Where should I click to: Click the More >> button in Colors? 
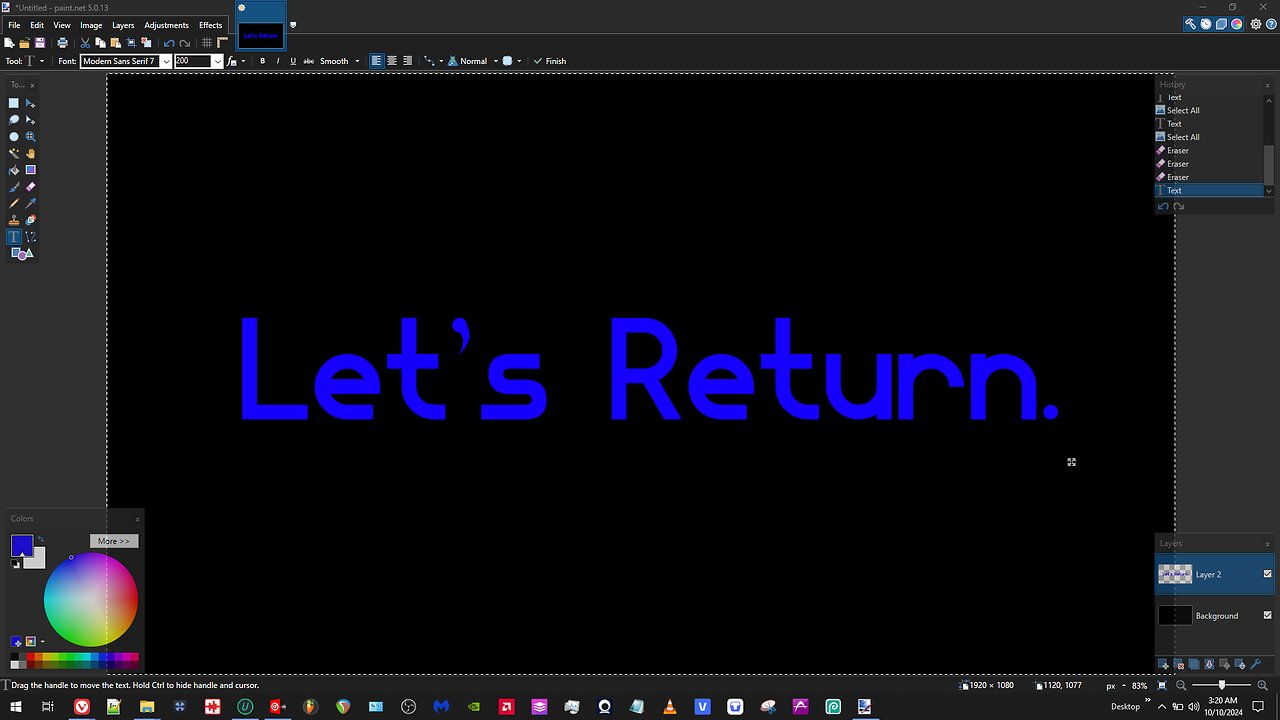(114, 541)
